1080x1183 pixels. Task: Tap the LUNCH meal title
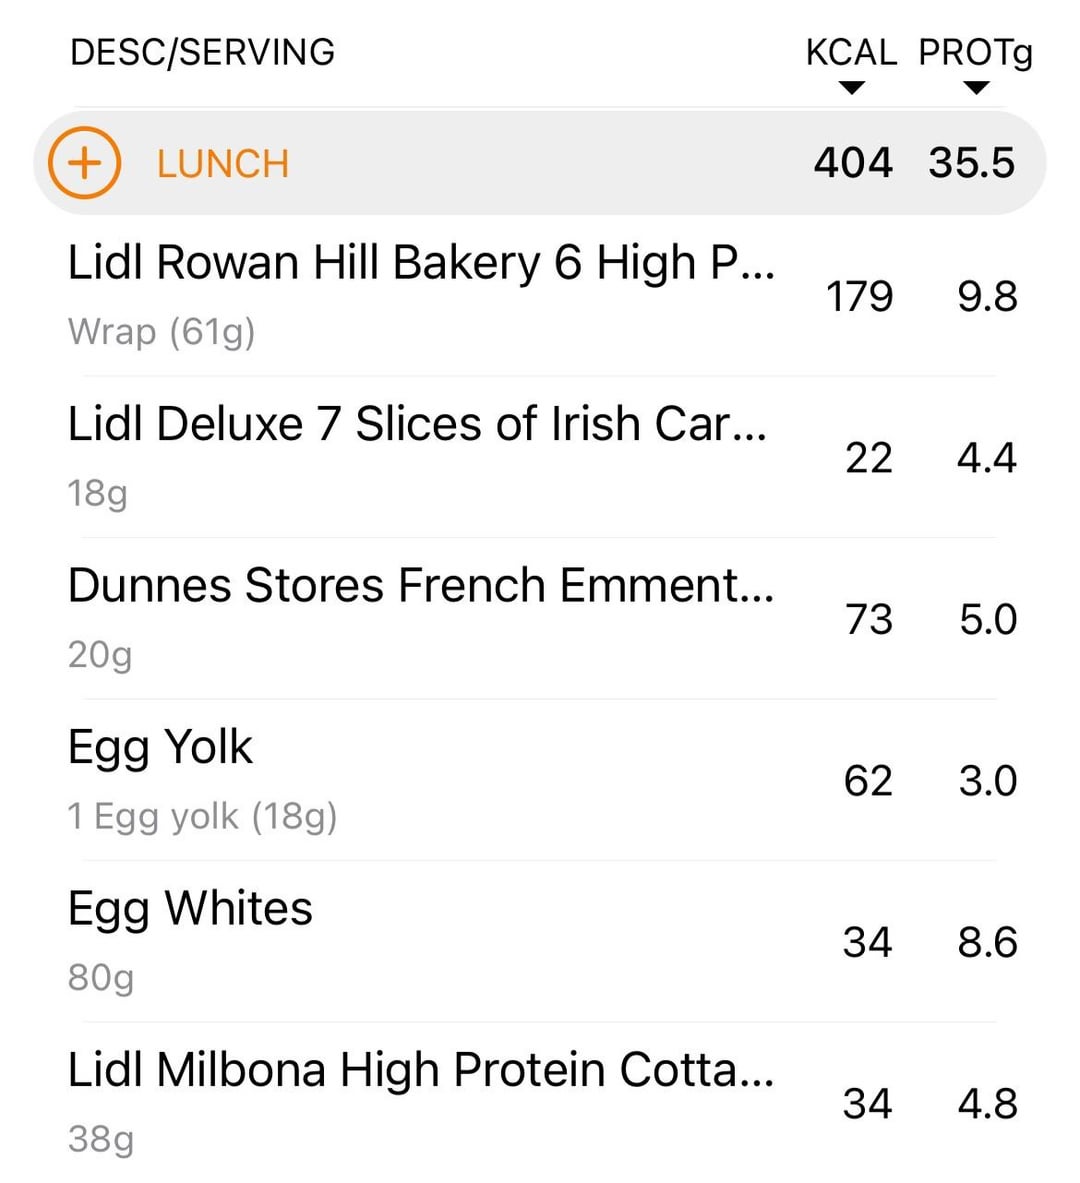tap(222, 164)
